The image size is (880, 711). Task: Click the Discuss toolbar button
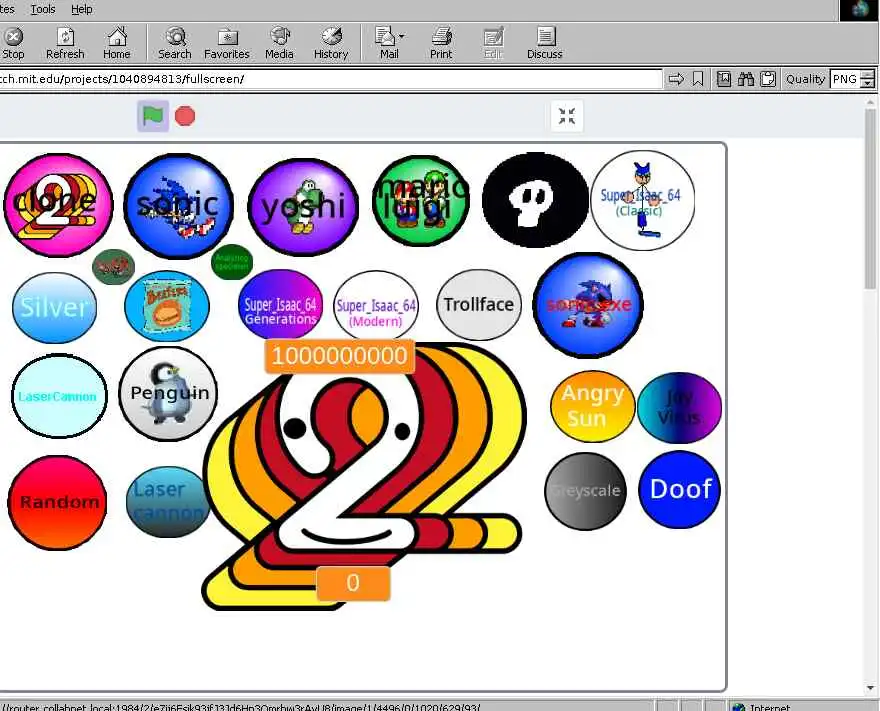click(x=544, y=43)
